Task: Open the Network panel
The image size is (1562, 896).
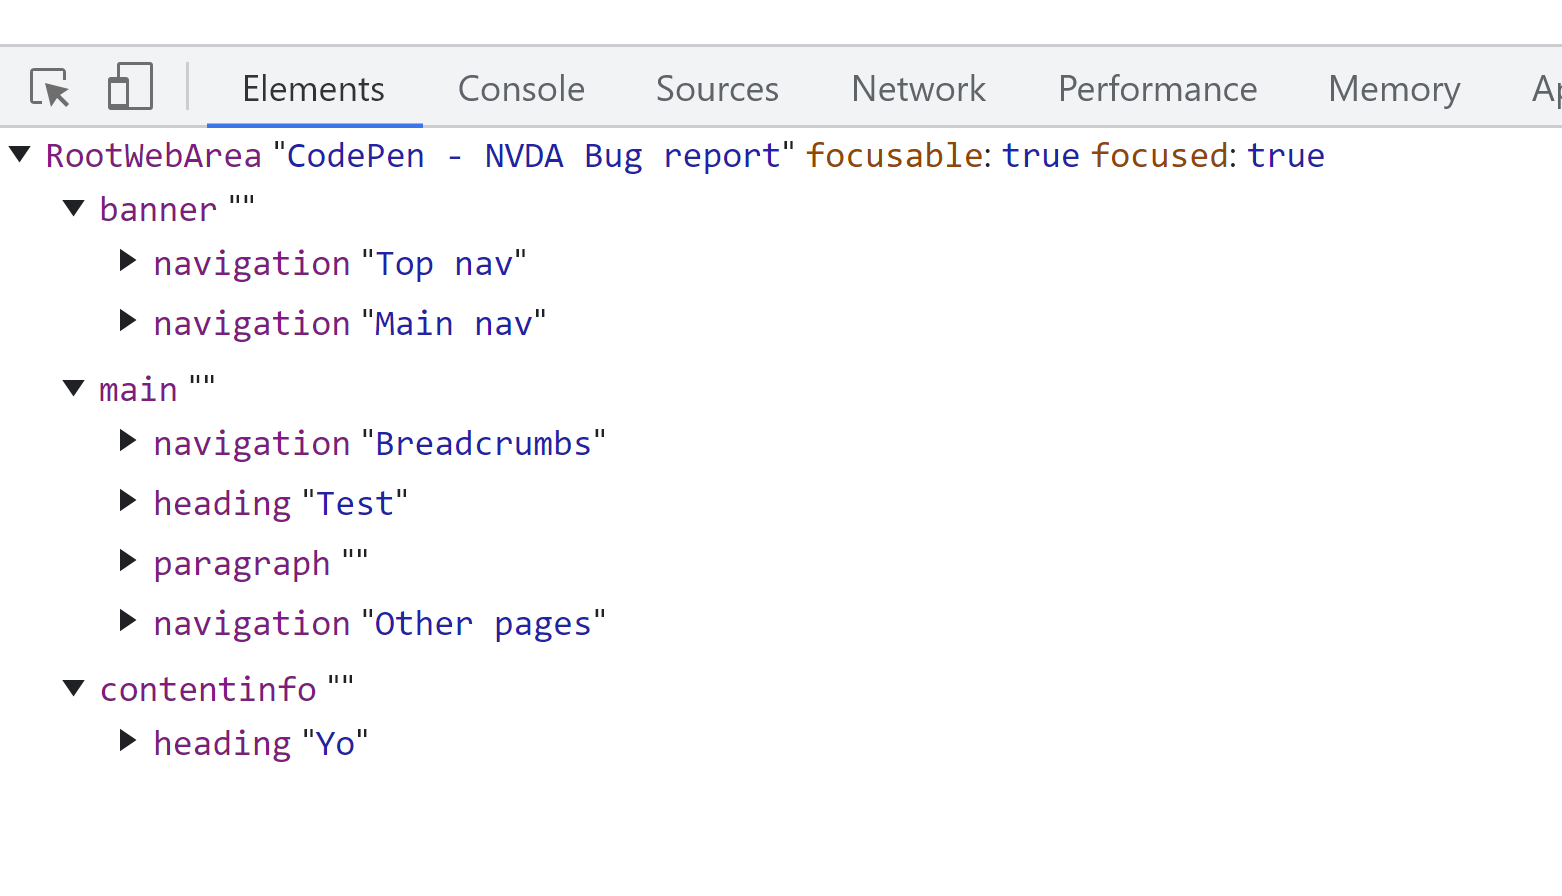Action: point(917,88)
